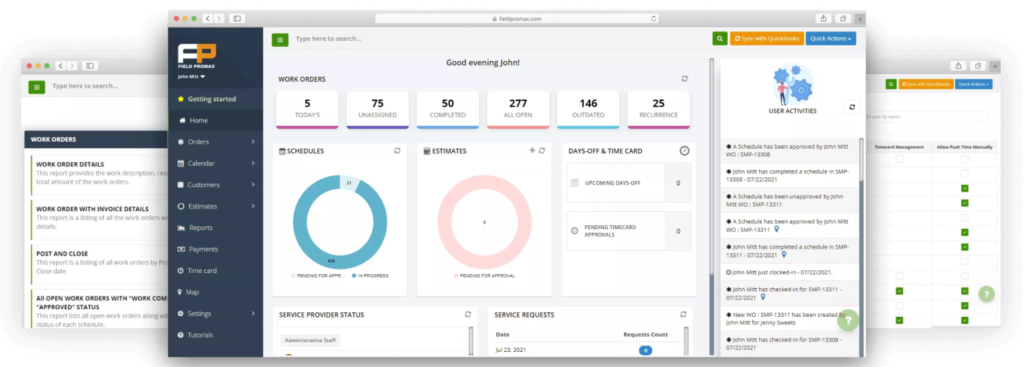Open the Unassigned work orders card
Image resolution: width=1024 pixels, height=367 pixels.
377,109
